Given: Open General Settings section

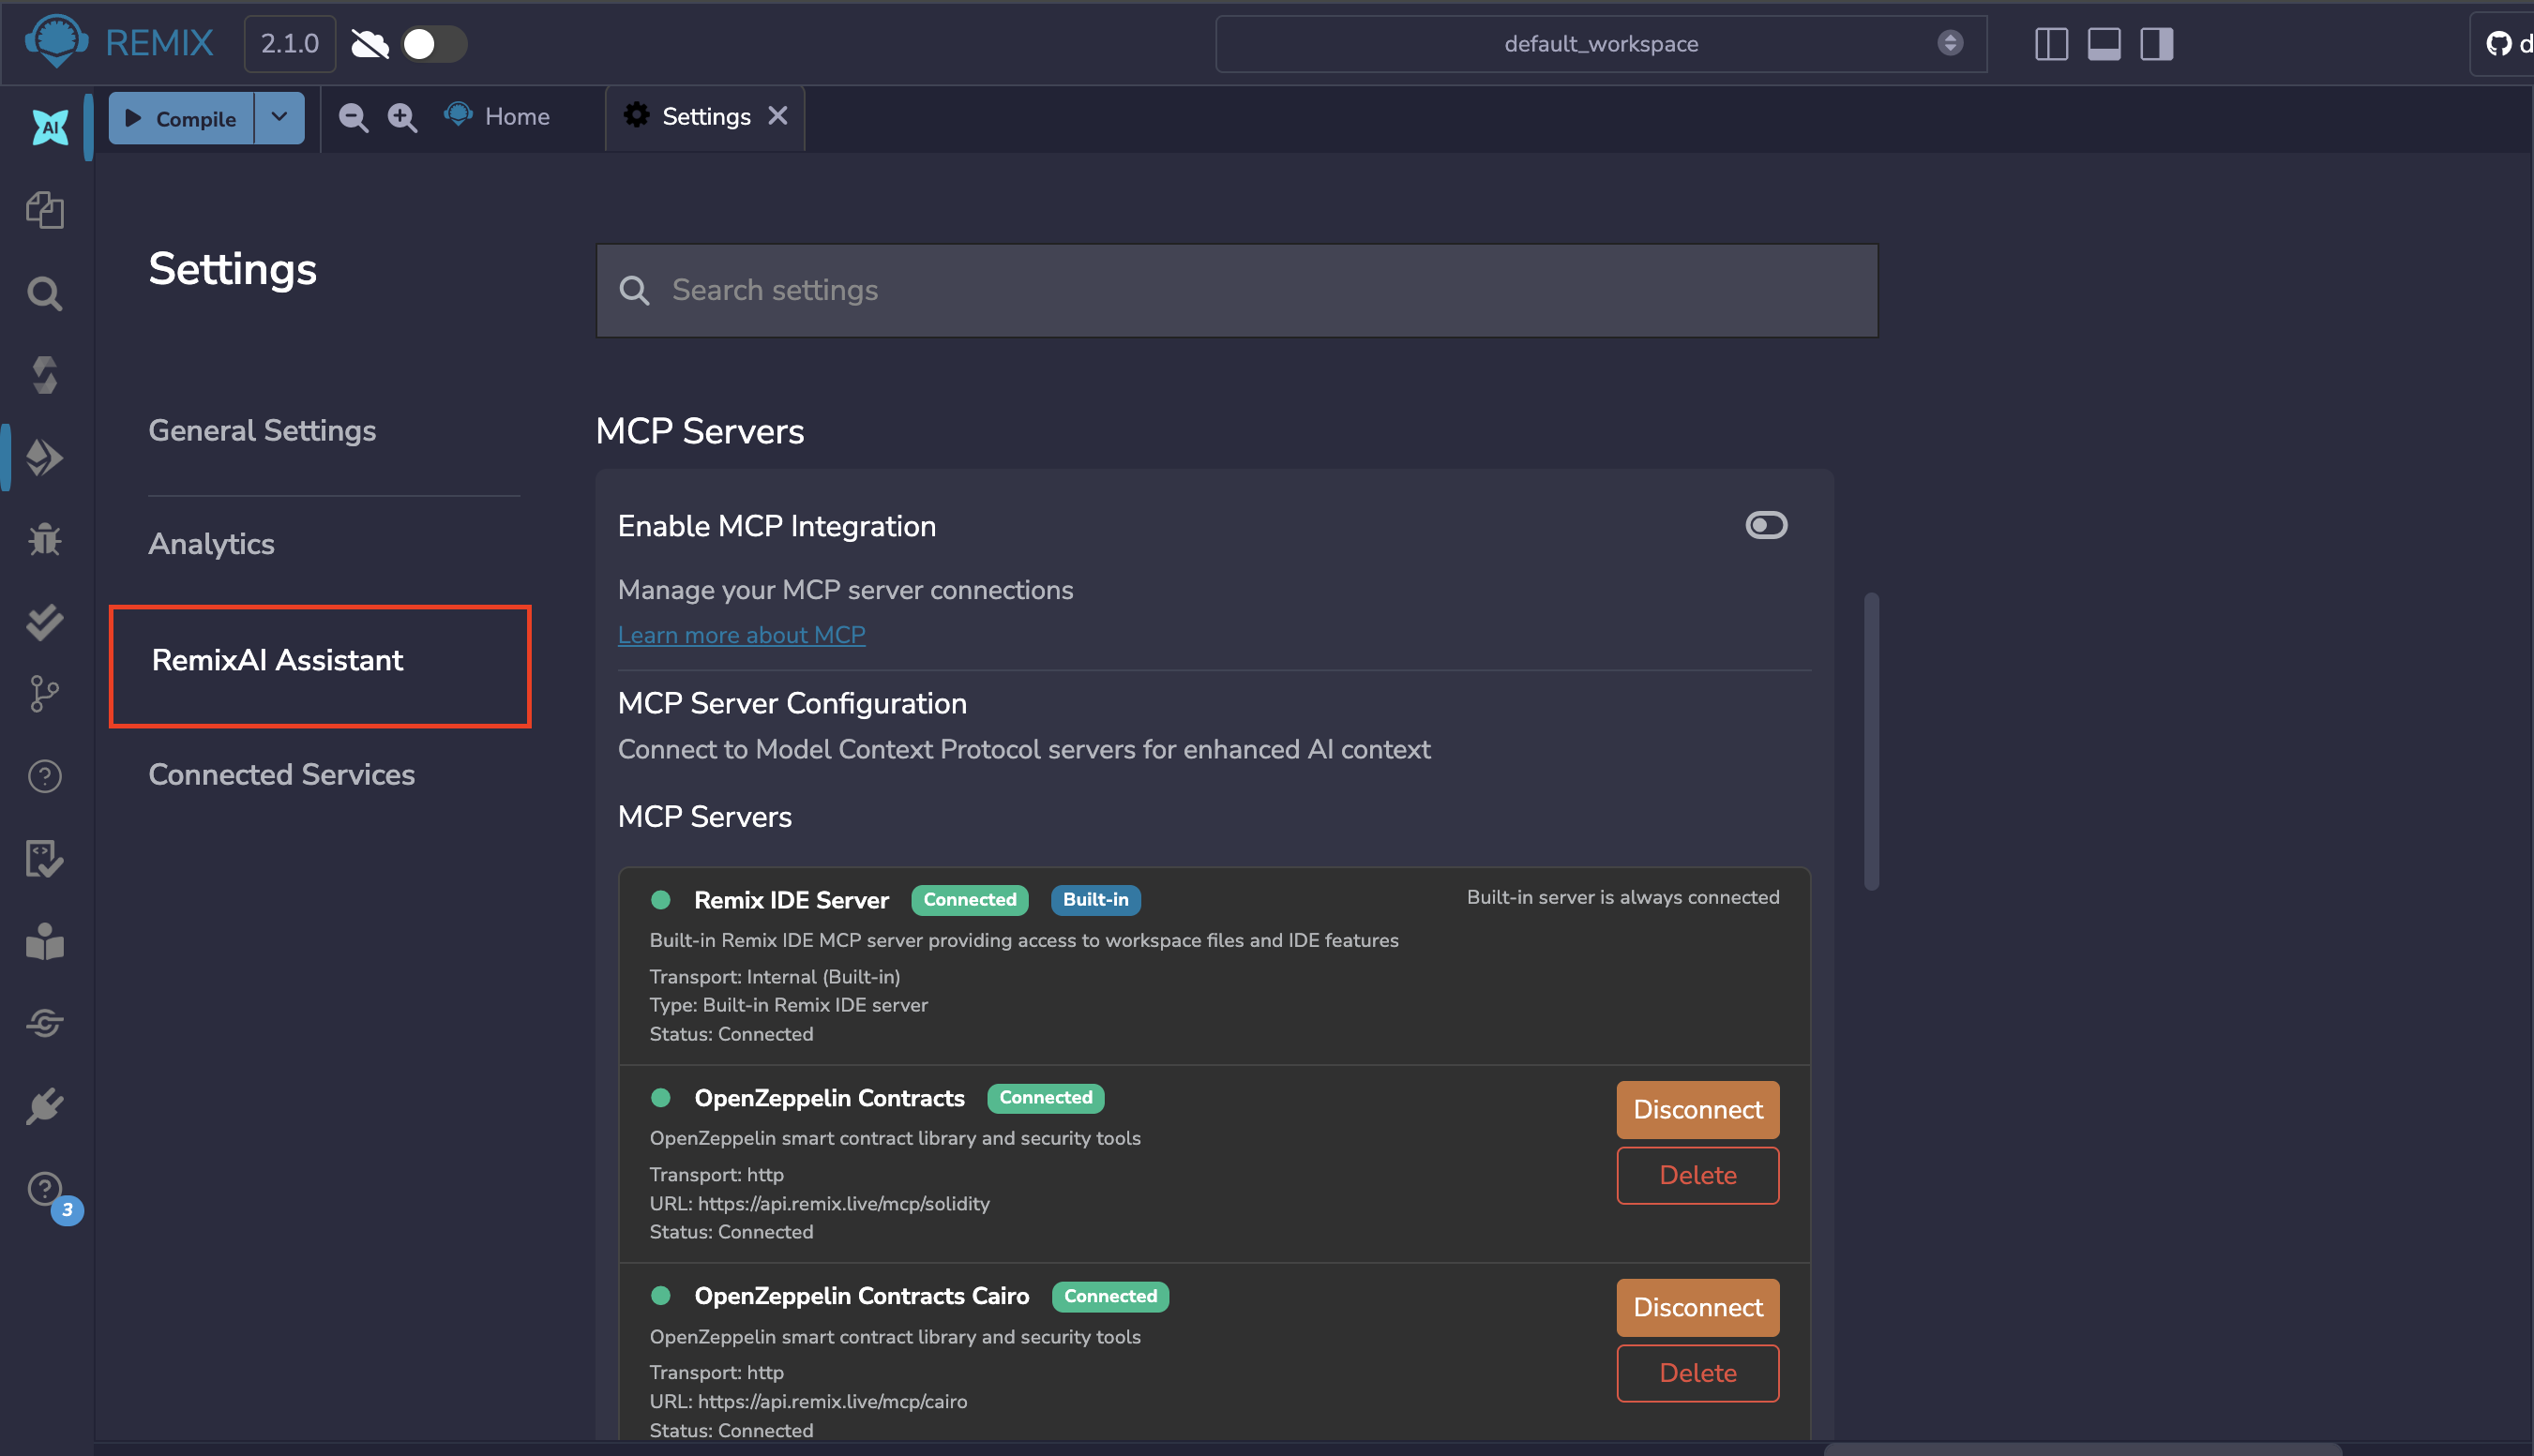Looking at the screenshot, I should click(262, 430).
